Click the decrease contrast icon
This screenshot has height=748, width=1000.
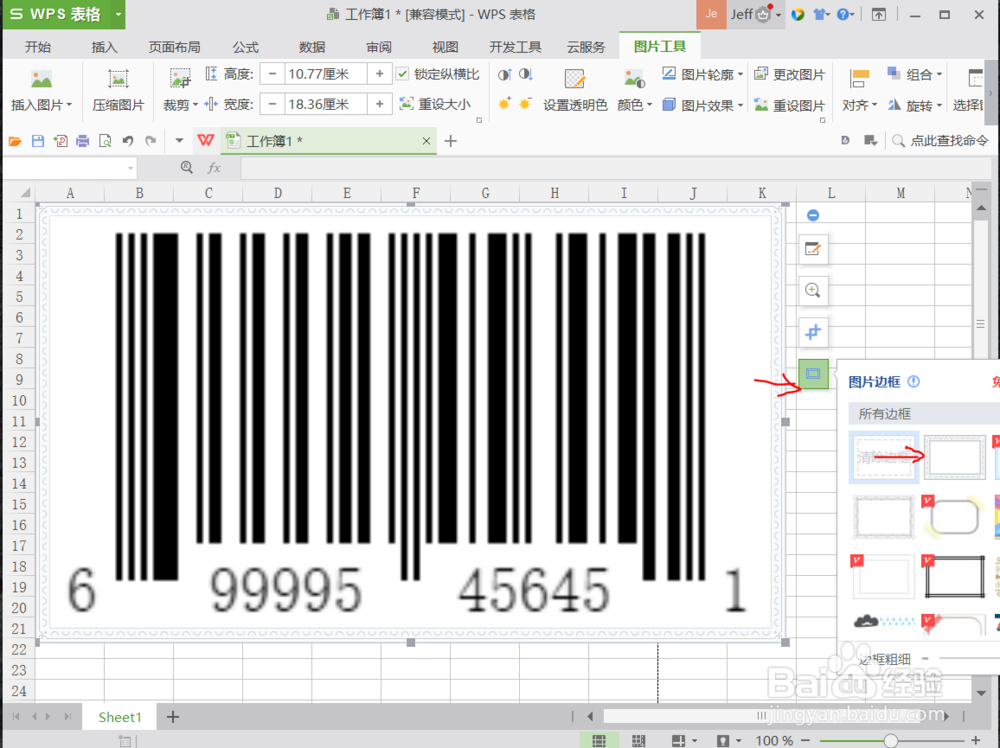(526, 75)
